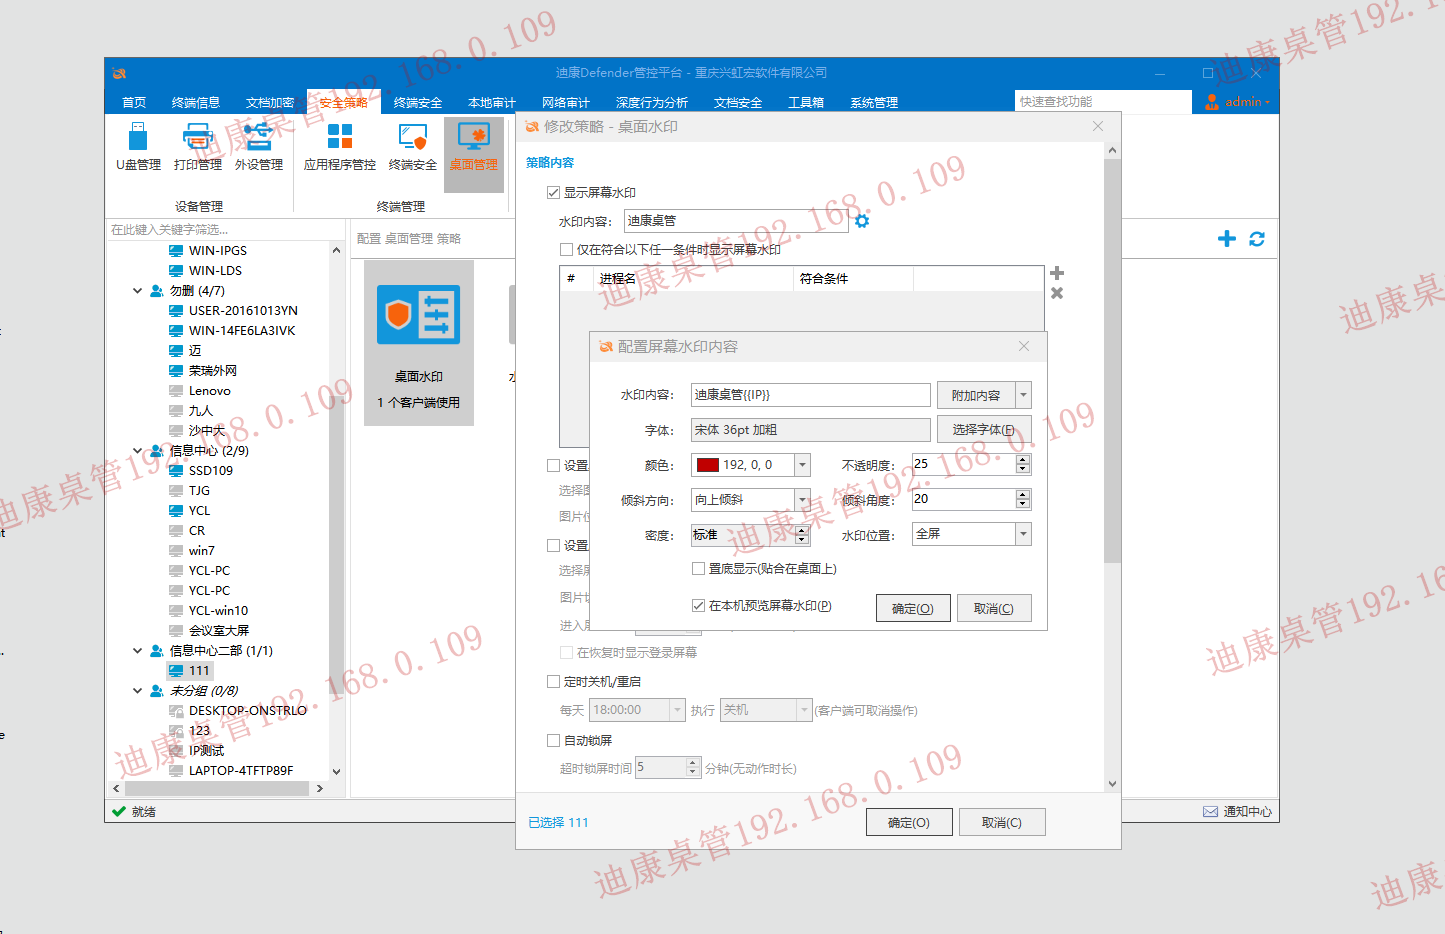Toggle 显示屏幕水印 checkbox

553,193
